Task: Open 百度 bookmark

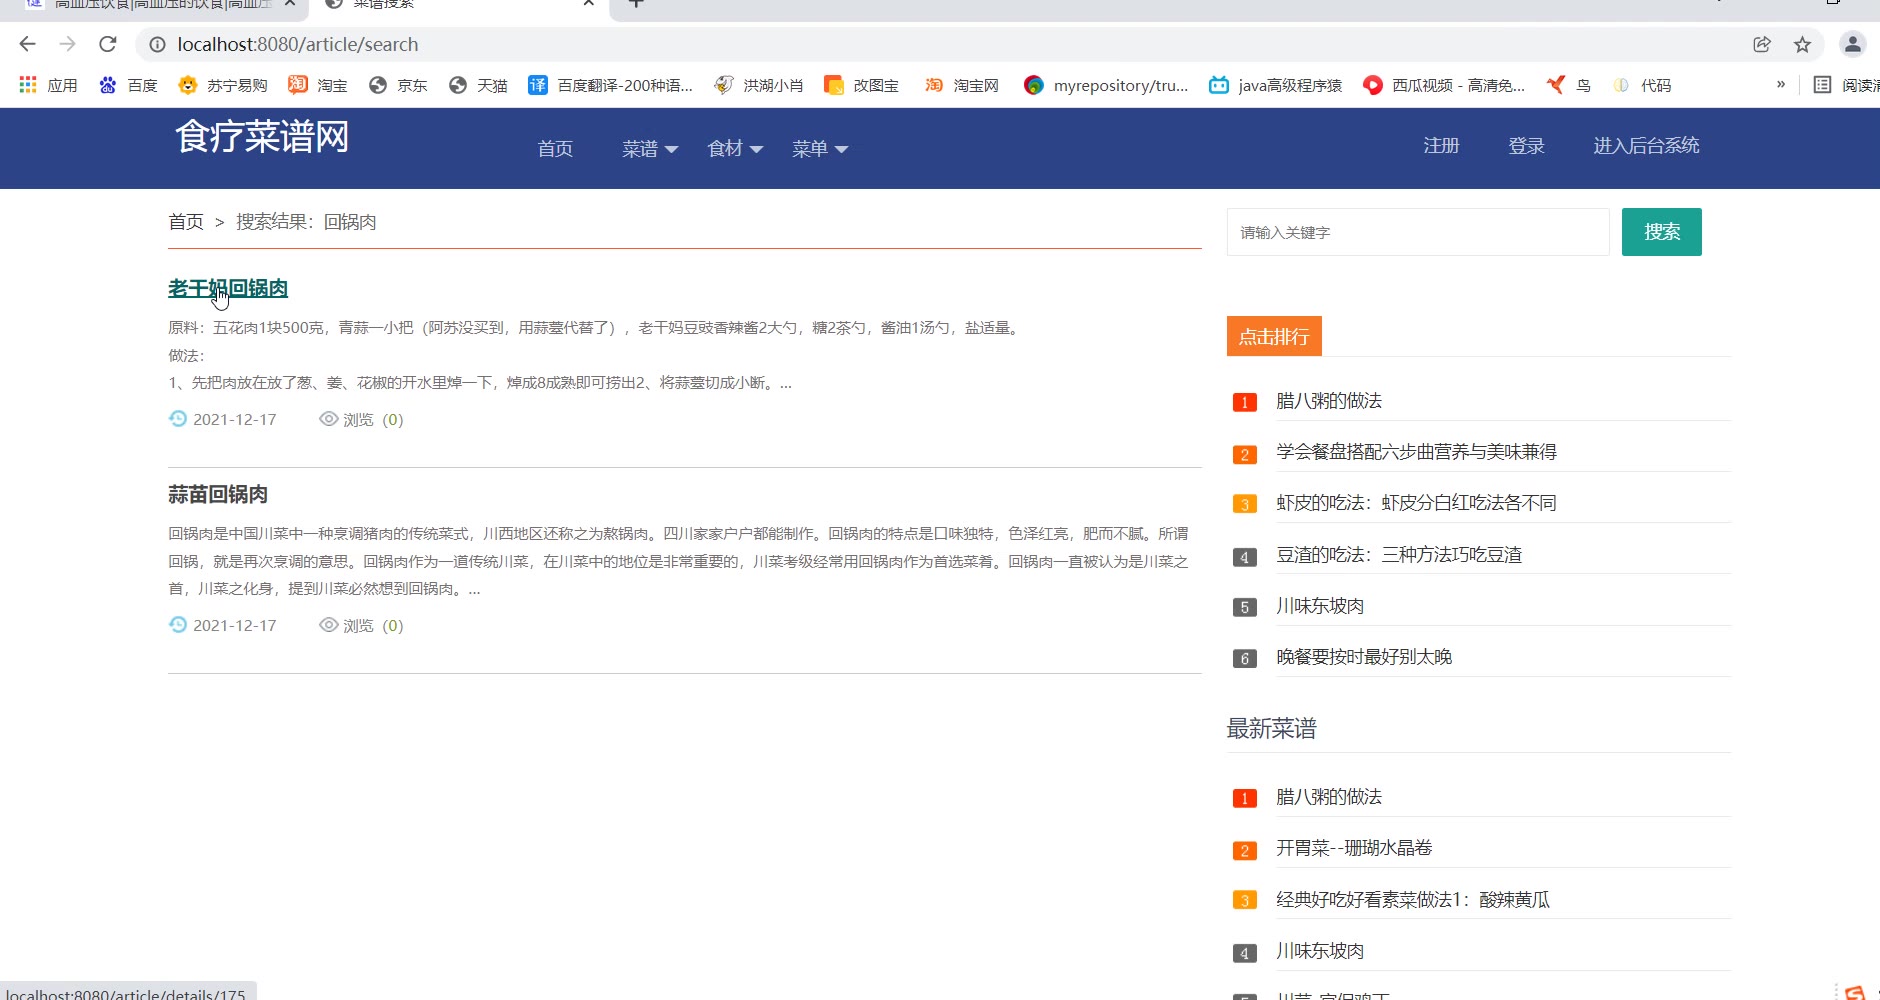Action: click(x=128, y=85)
